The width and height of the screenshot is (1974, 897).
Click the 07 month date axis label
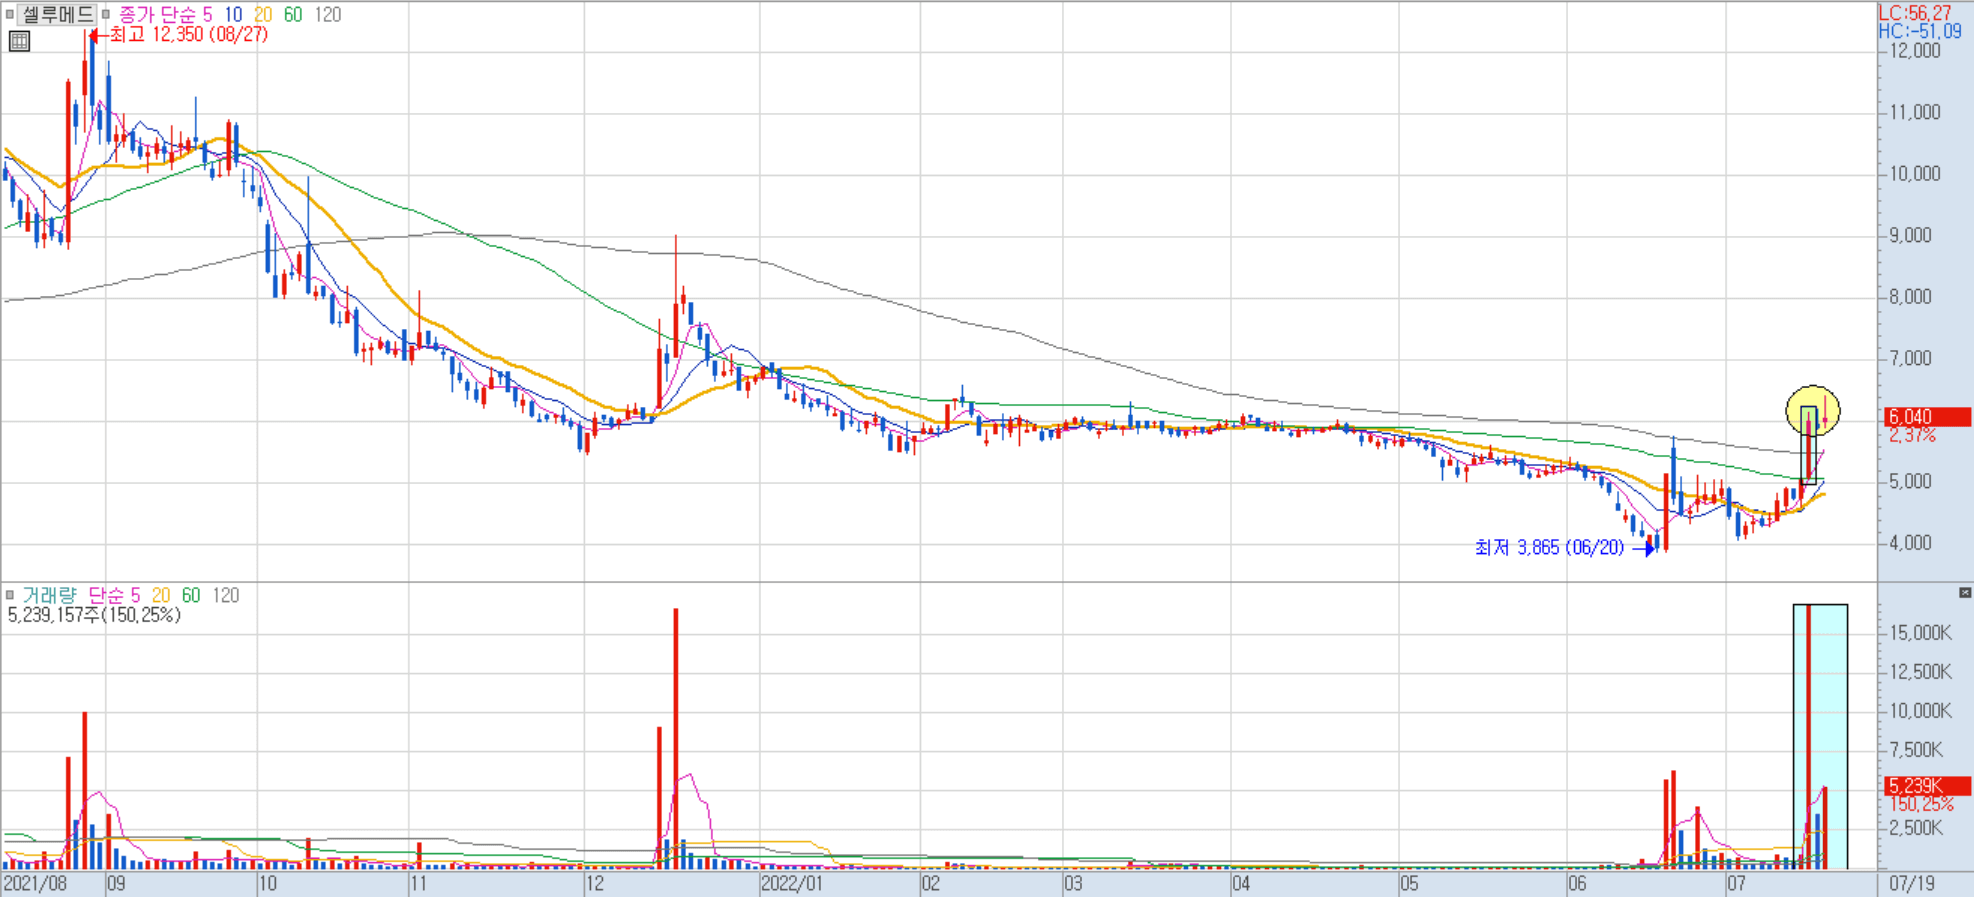[1736, 884]
